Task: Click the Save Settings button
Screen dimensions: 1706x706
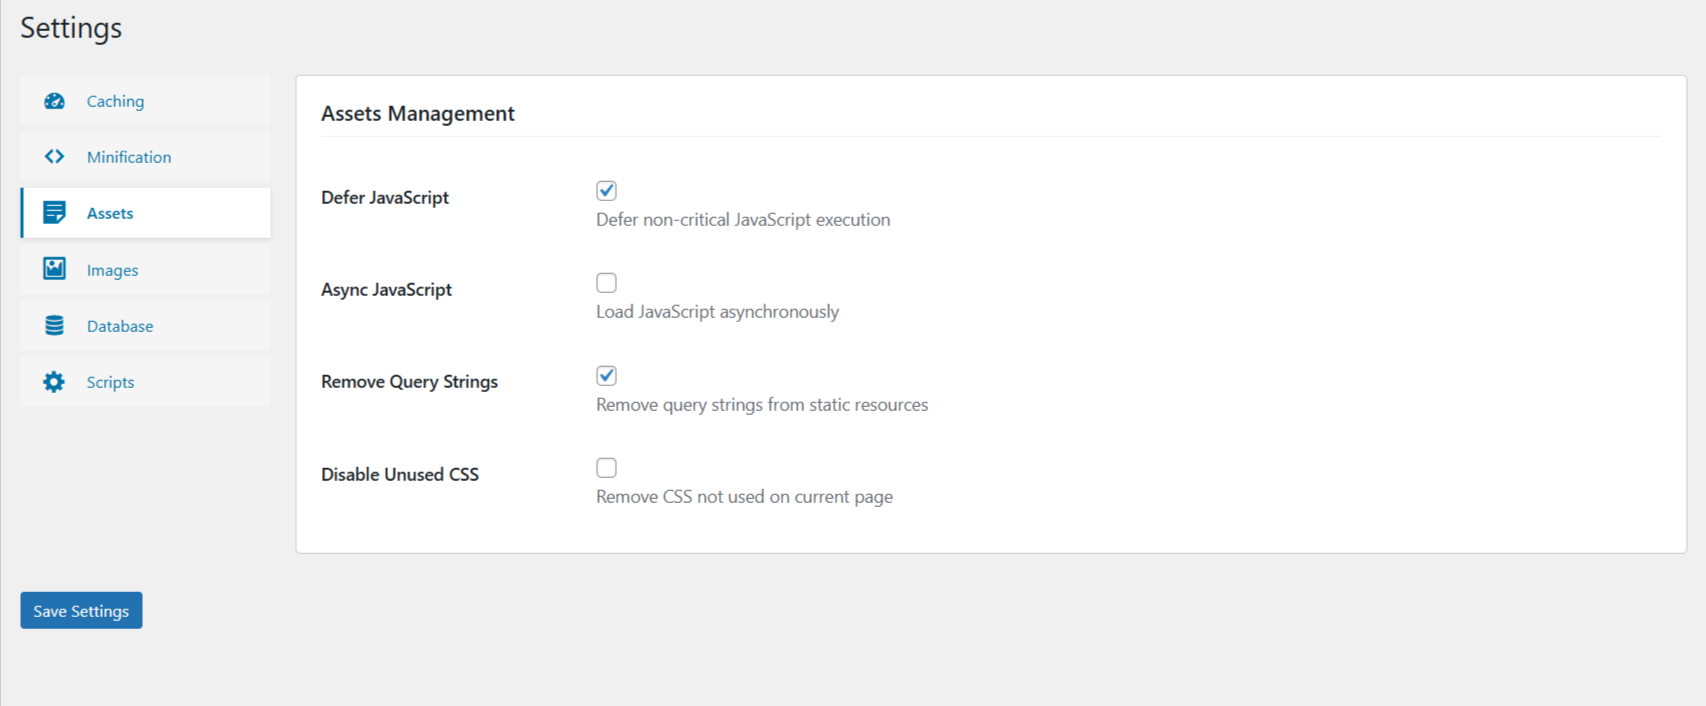Action: (81, 610)
